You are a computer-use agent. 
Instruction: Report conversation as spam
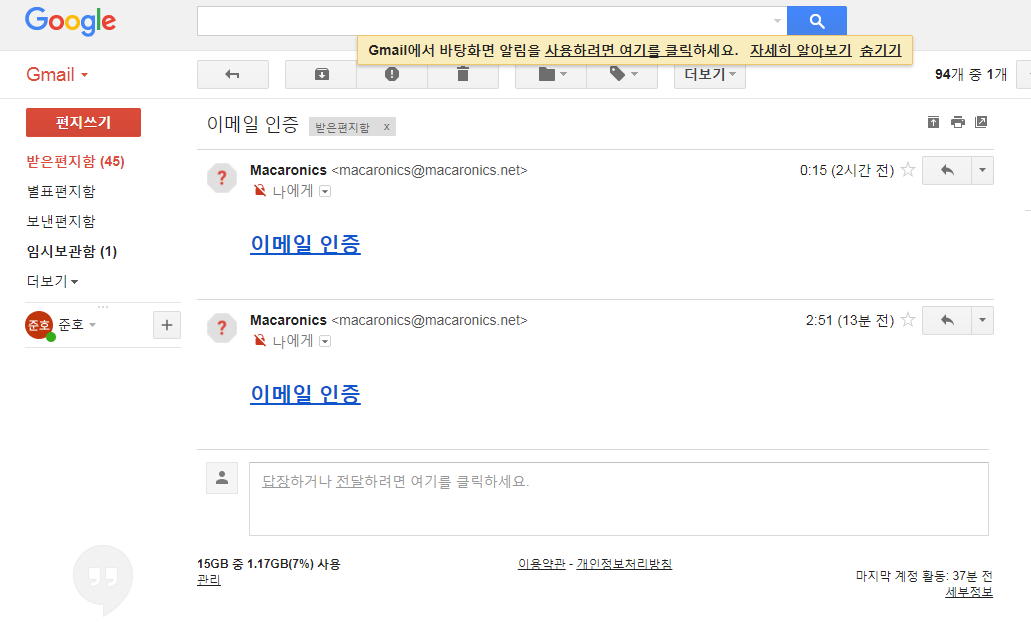pyautogui.click(x=392, y=74)
